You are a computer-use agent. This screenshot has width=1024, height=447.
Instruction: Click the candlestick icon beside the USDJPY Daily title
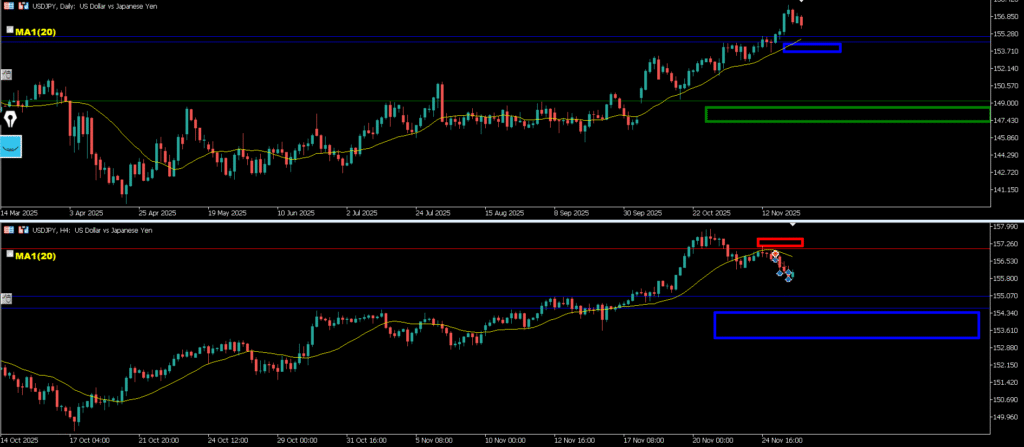23,7
